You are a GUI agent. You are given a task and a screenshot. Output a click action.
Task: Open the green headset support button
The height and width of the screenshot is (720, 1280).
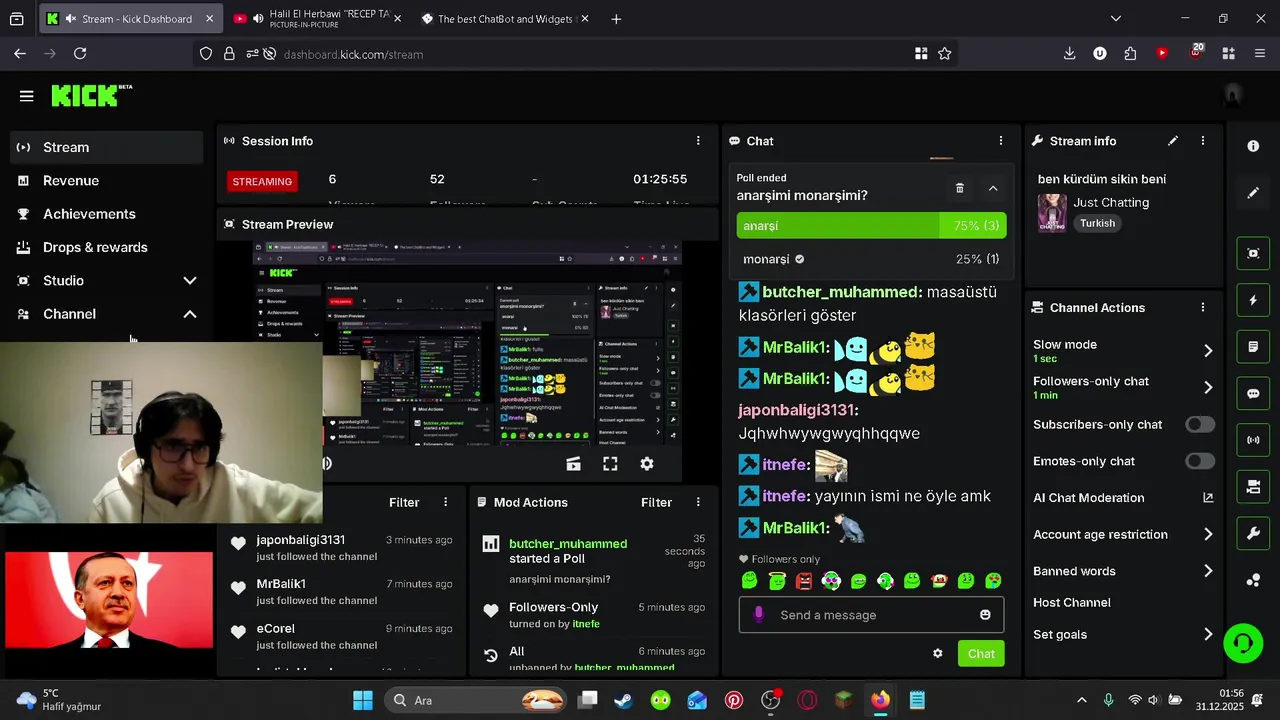[1243, 643]
